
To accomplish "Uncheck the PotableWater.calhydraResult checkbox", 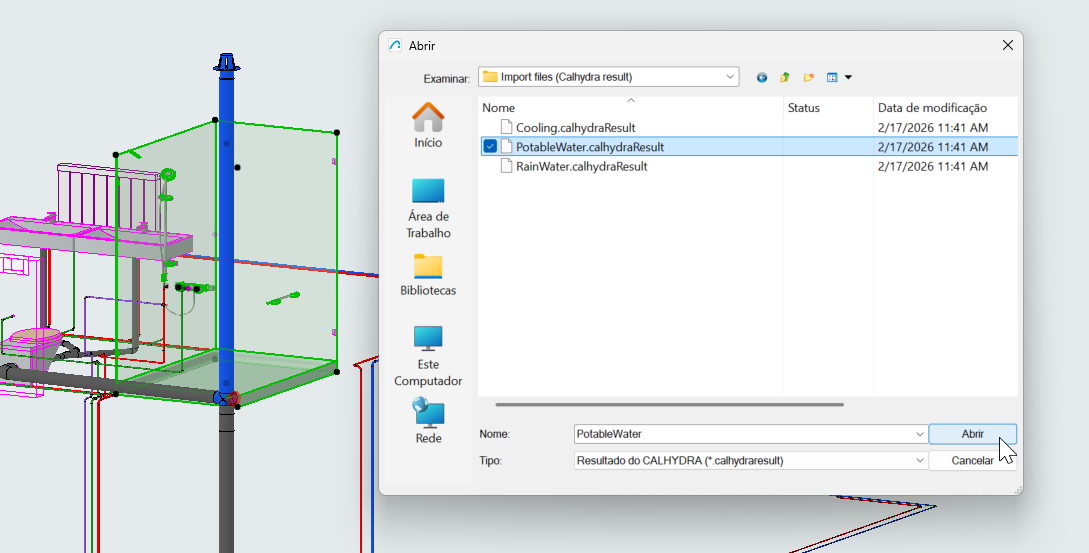I will (490, 147).
